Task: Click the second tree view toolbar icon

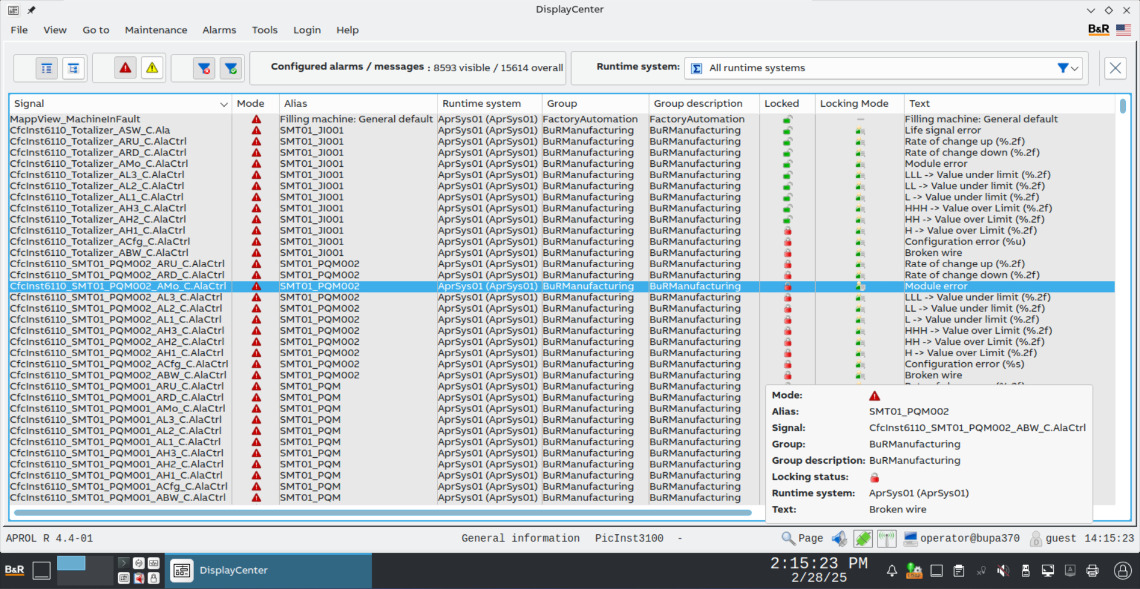Action: [73, 68]
